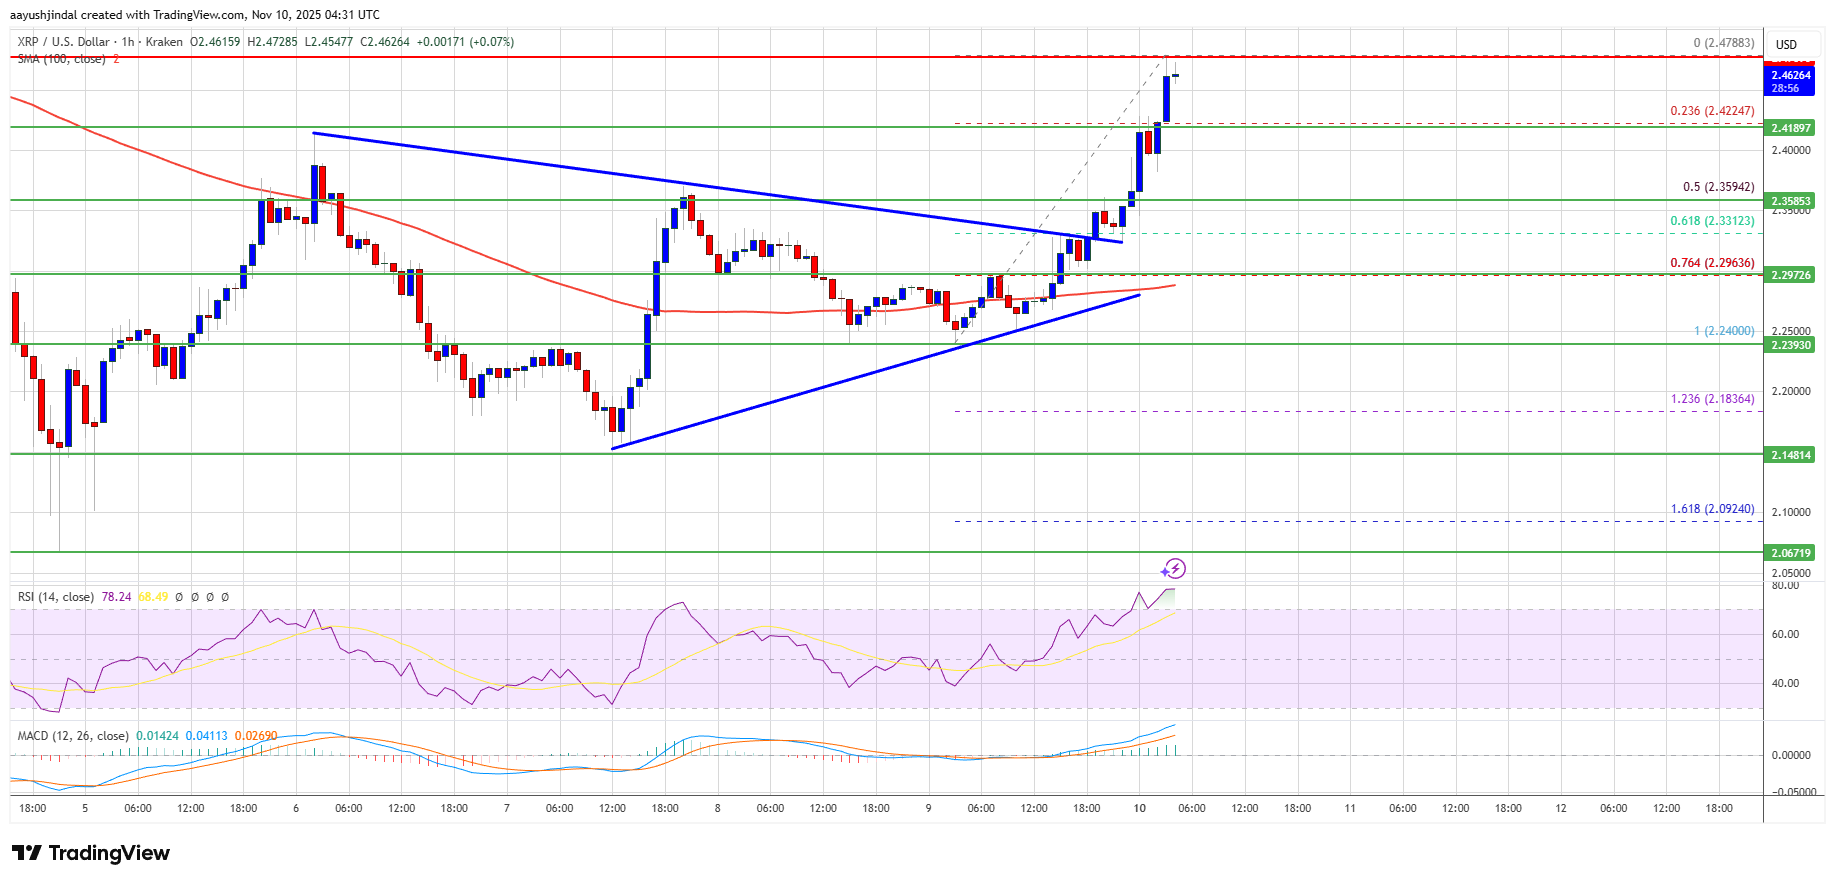Click the date 10 on the time axis
Image resolution: width=1835 pixels, height=883 pixels.
(x=1139, y=808)
